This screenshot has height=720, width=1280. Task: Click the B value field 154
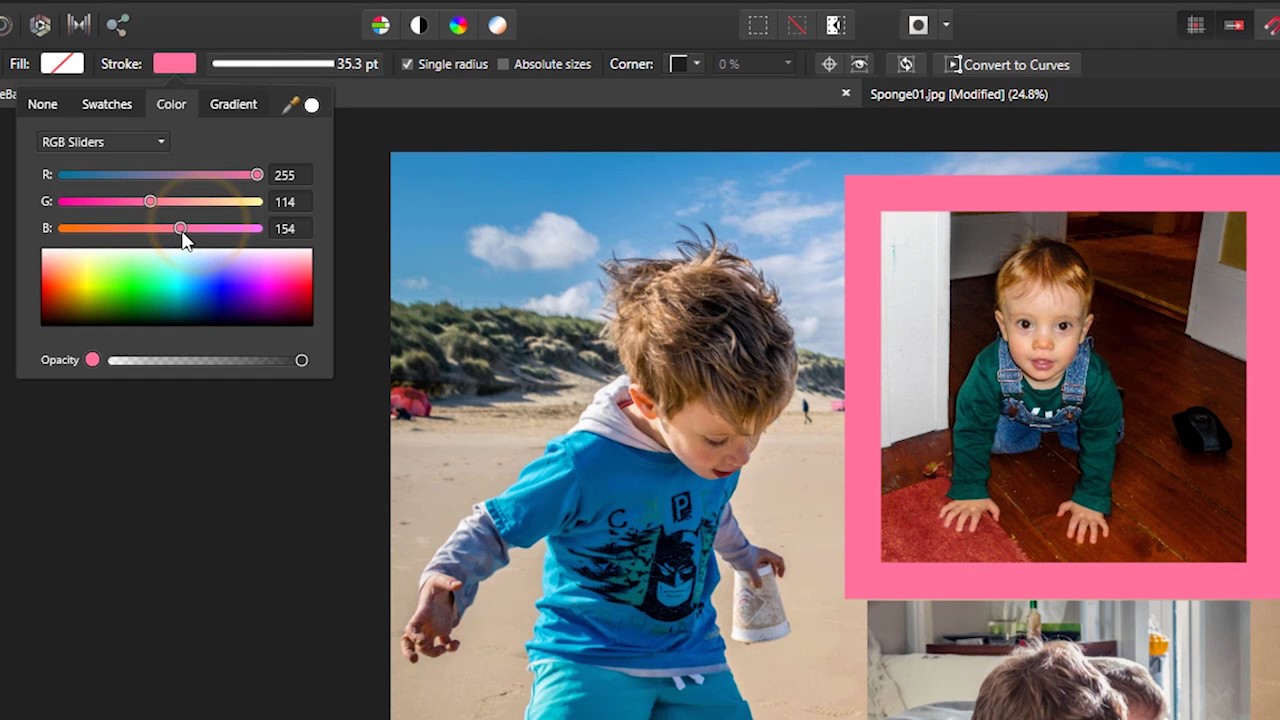coord(291,229)
